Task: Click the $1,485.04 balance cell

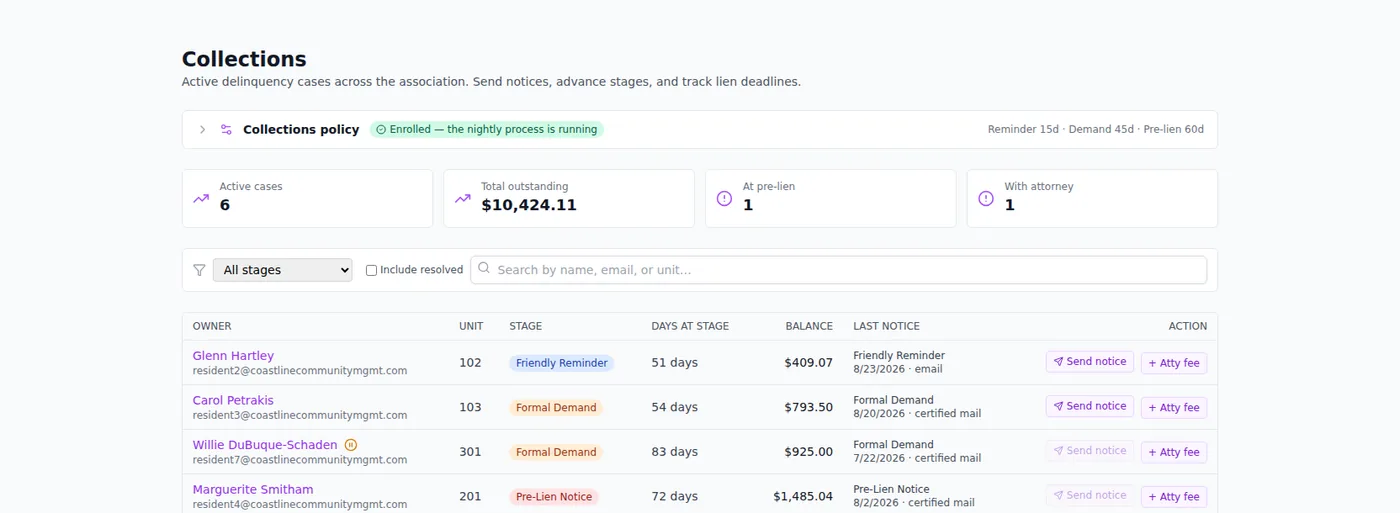Action: tap(803, 496)
